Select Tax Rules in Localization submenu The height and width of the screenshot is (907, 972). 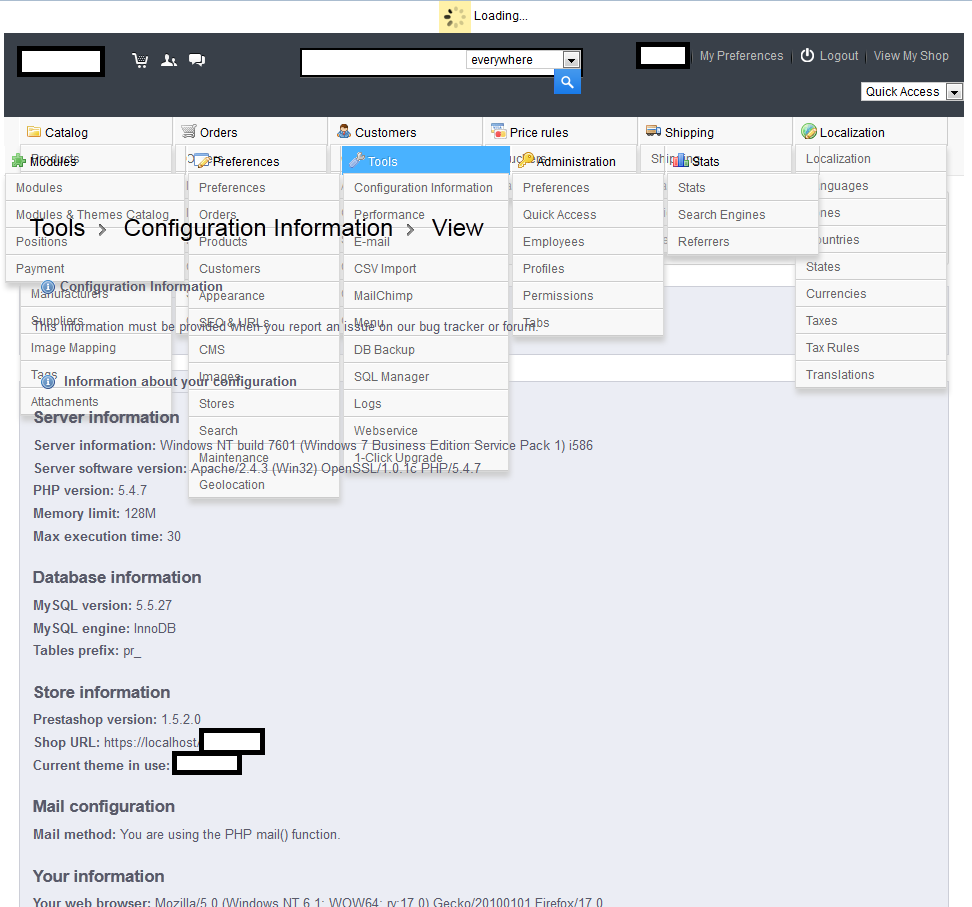[x=871, y=348]
